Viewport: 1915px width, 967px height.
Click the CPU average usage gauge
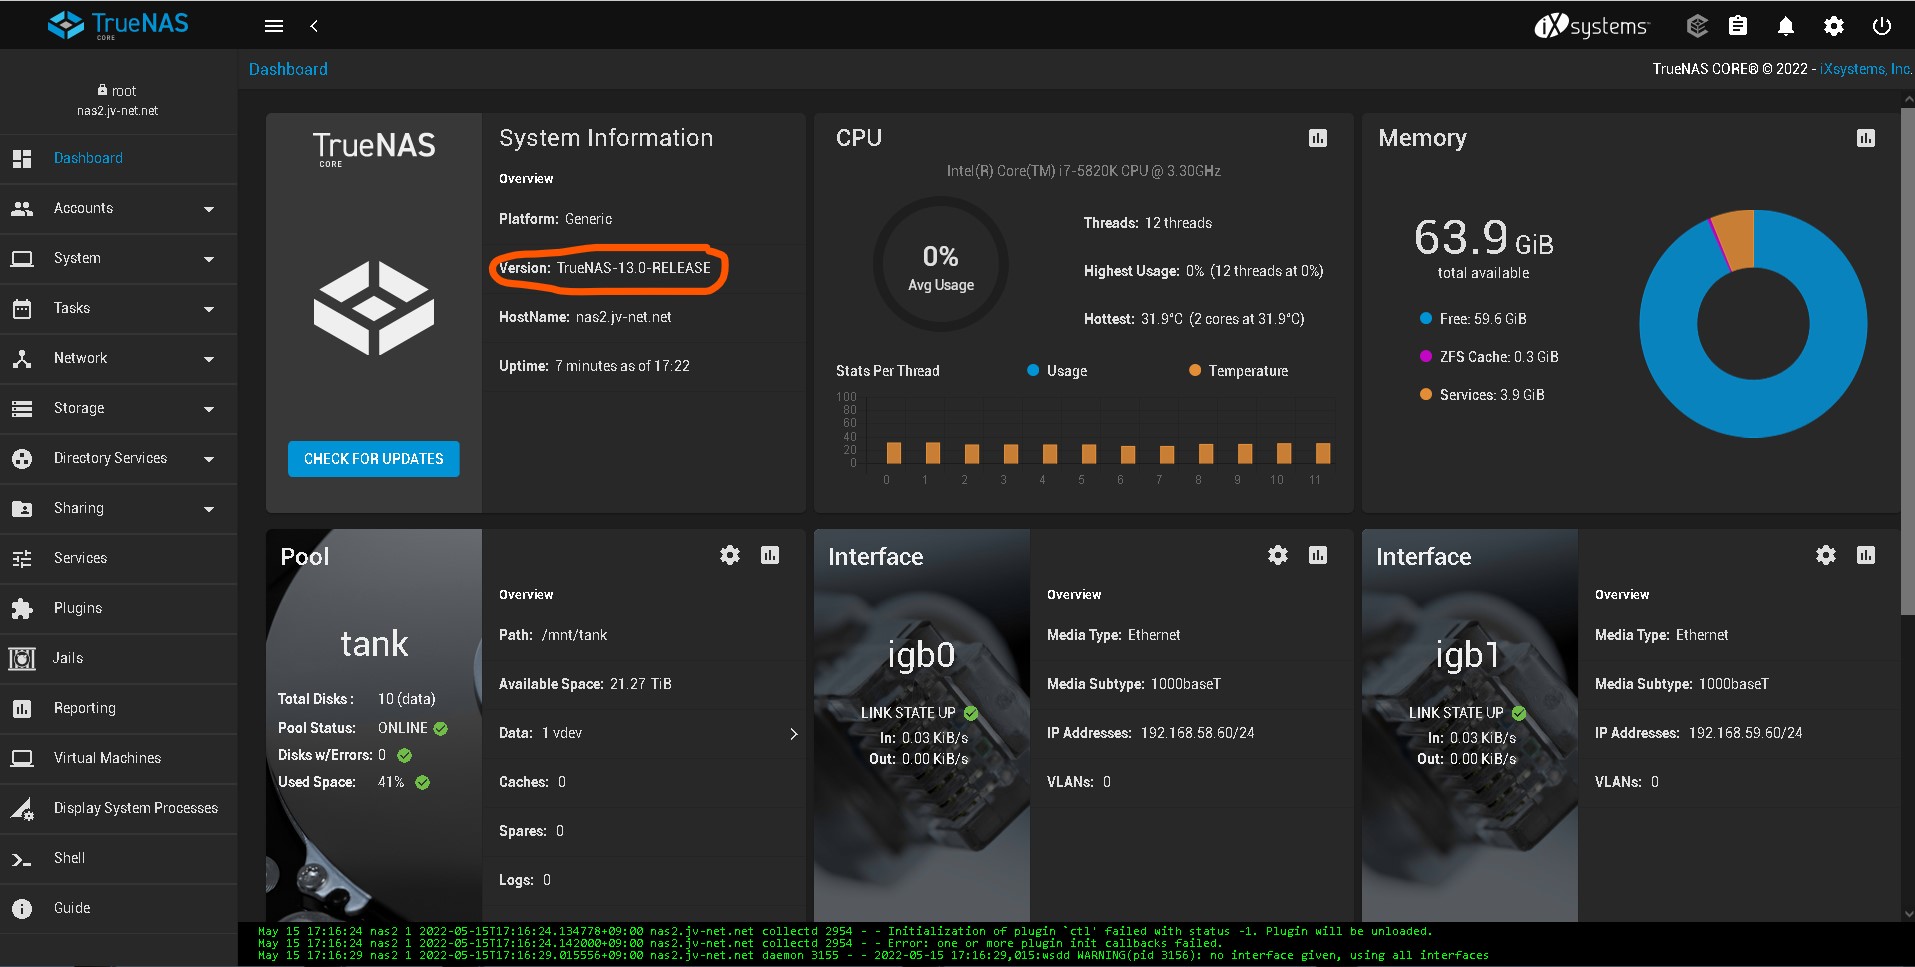tap(941, 265)
